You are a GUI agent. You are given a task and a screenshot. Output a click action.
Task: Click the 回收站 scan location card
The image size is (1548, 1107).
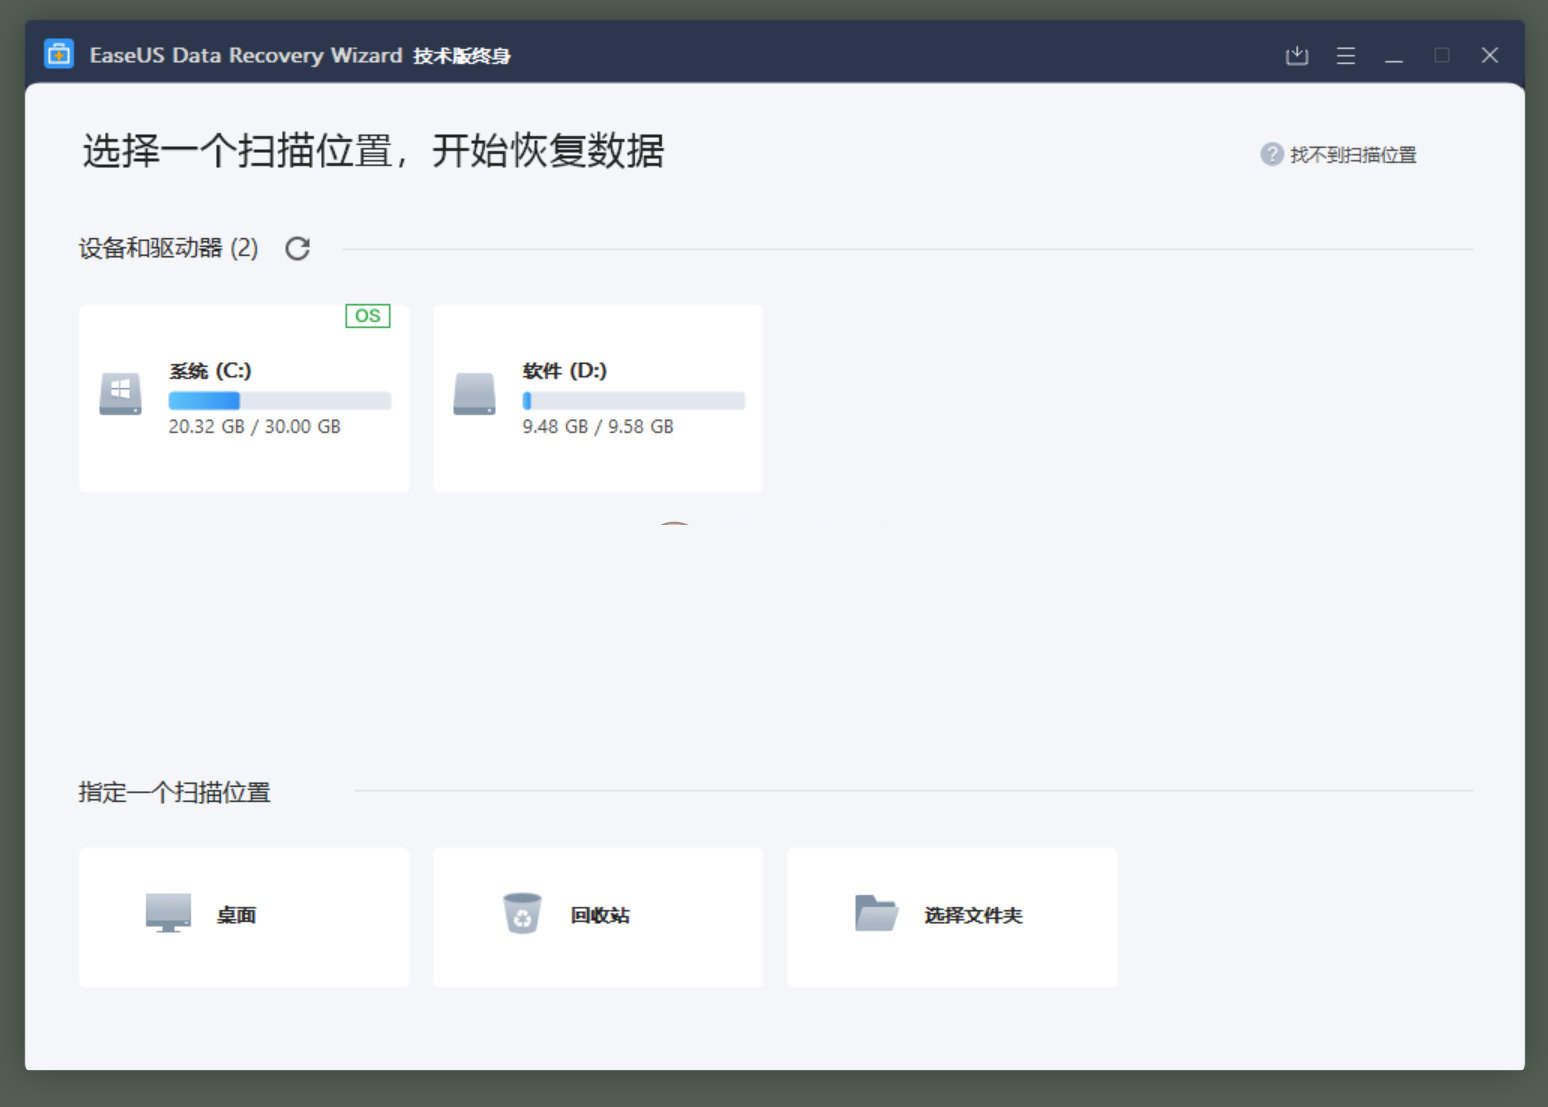[x=597, y=916]
